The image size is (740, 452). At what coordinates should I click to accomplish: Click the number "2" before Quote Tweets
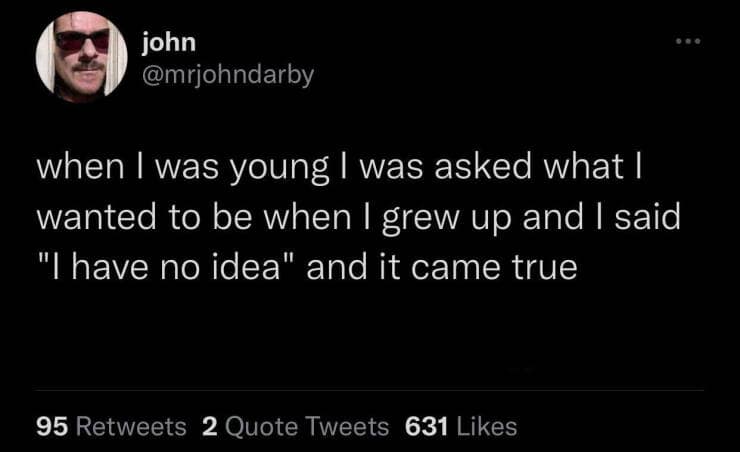tap(209, 427)
